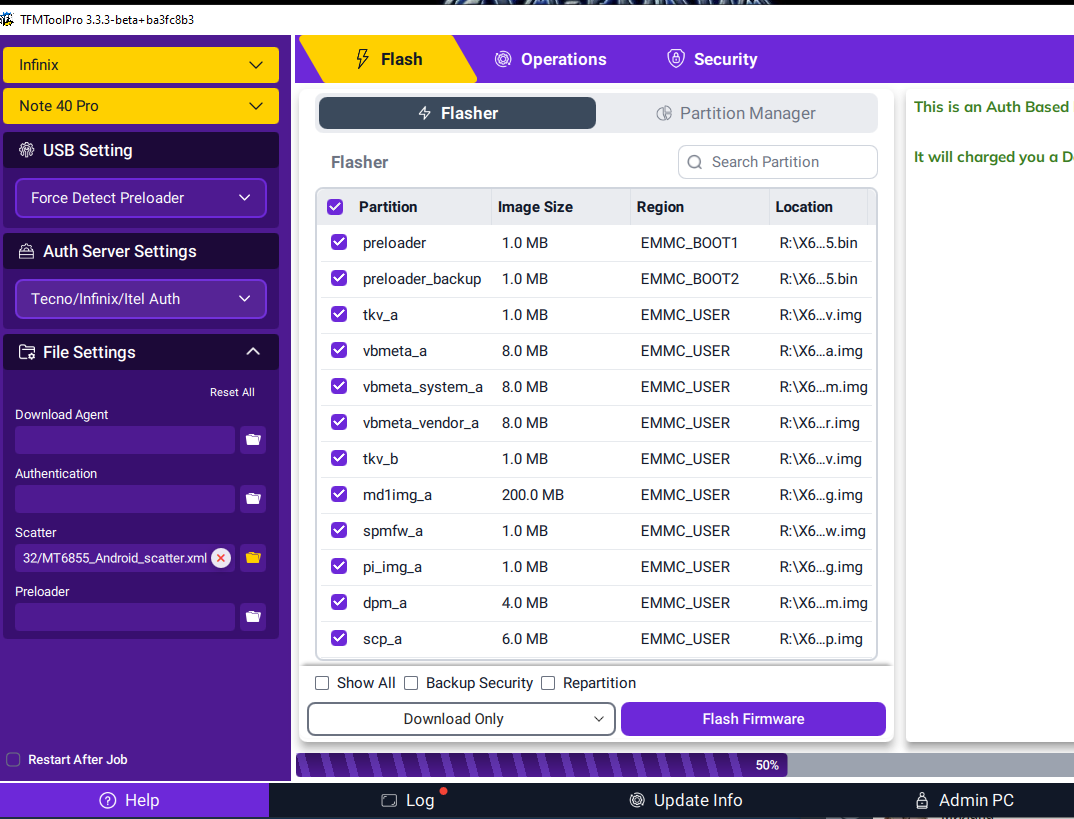The width and height of the screenshot is (1074, 819).
Task: Click the File Settings folder icon
Action: coord(27,352)
